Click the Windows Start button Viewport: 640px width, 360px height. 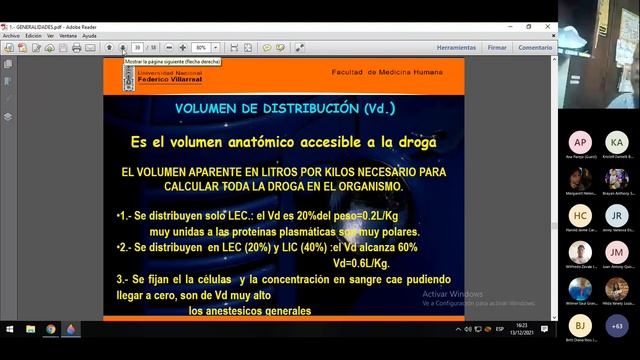click(10, 329)
